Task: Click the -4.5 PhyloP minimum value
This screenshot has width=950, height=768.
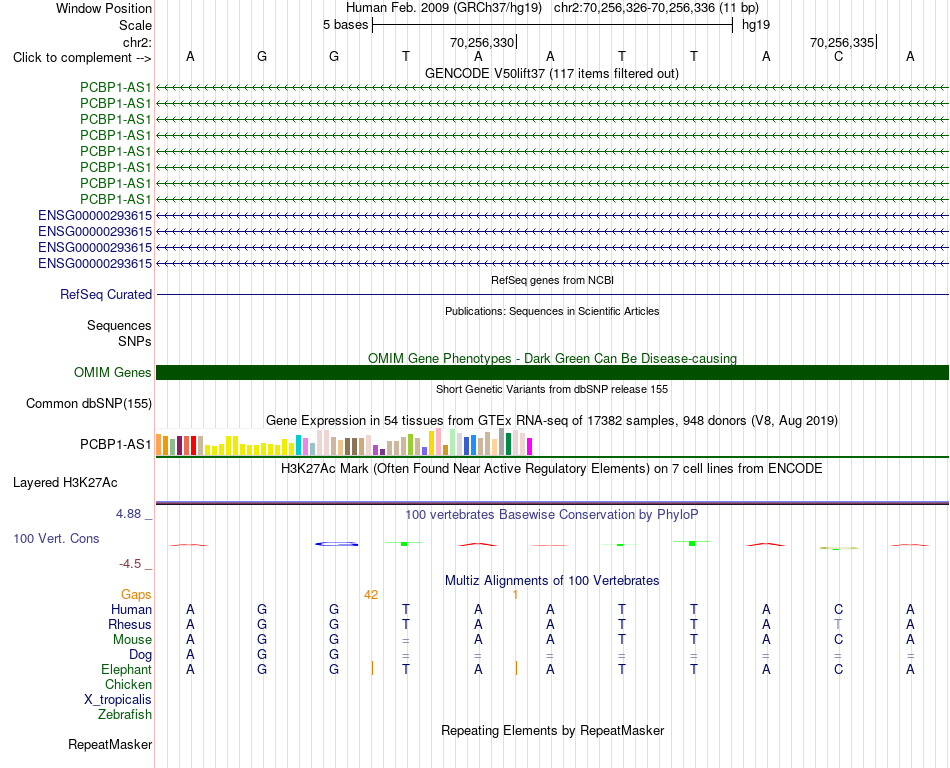Action: [x=130, y=564]
